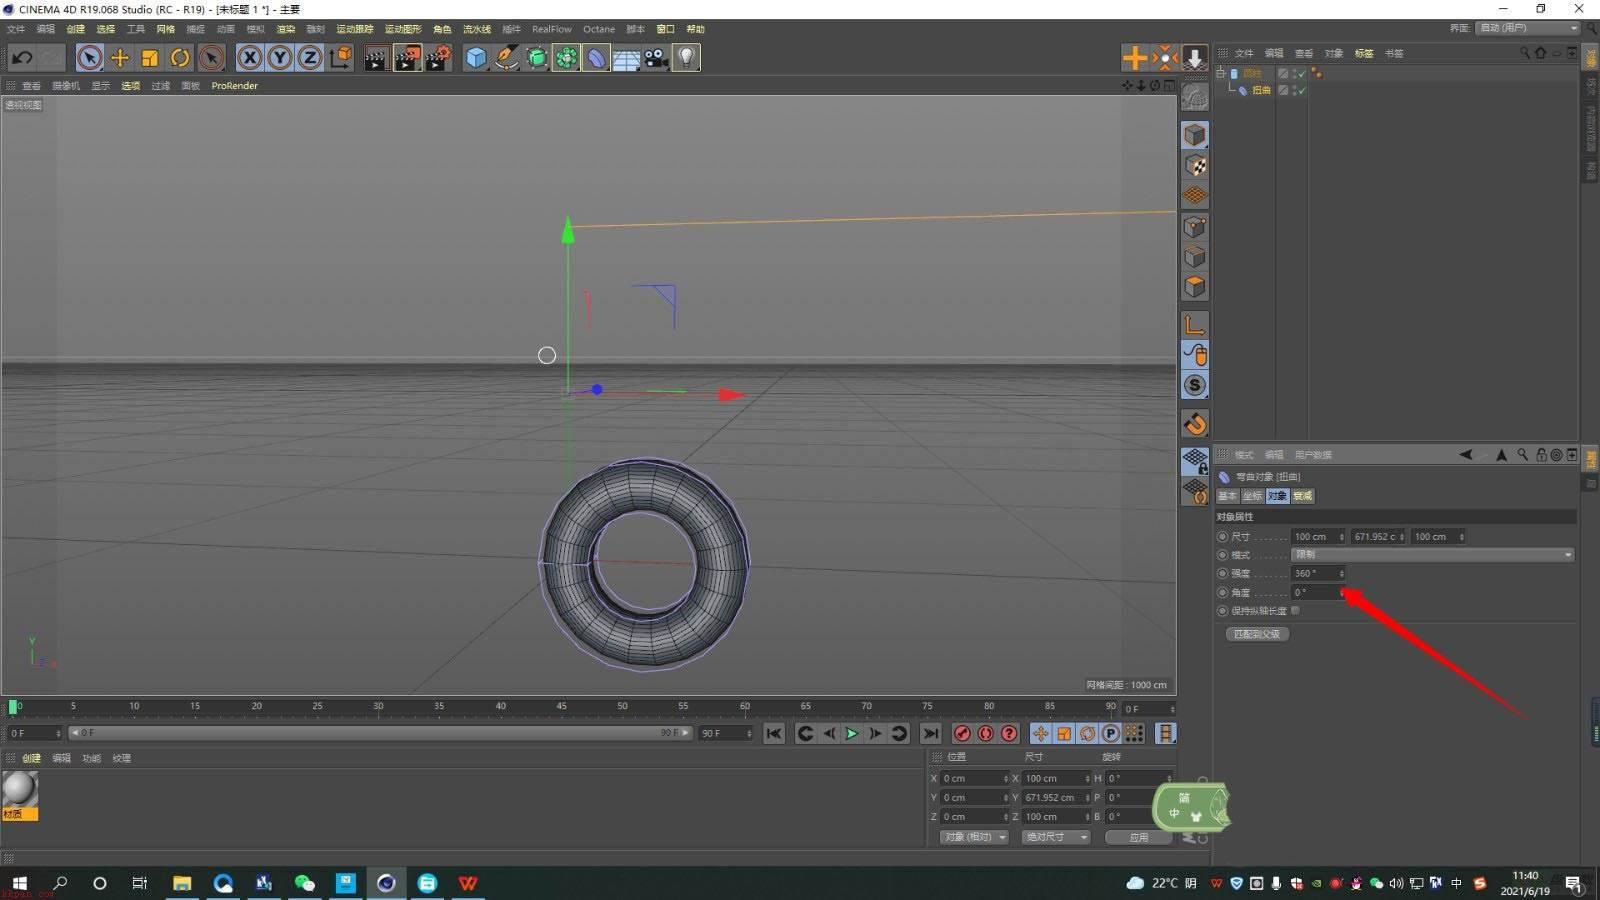Open the 选择 menu
The height and width of the screenshot is (900, 1600).
(x=106, y=29)
